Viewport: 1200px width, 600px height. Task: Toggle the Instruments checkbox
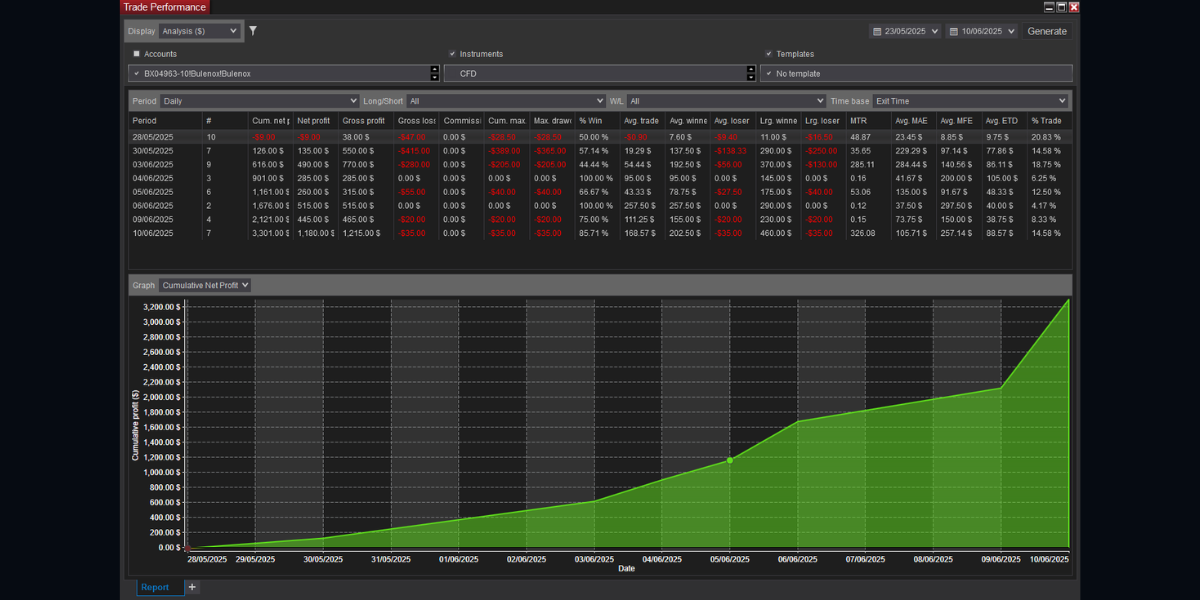point(453,54)
